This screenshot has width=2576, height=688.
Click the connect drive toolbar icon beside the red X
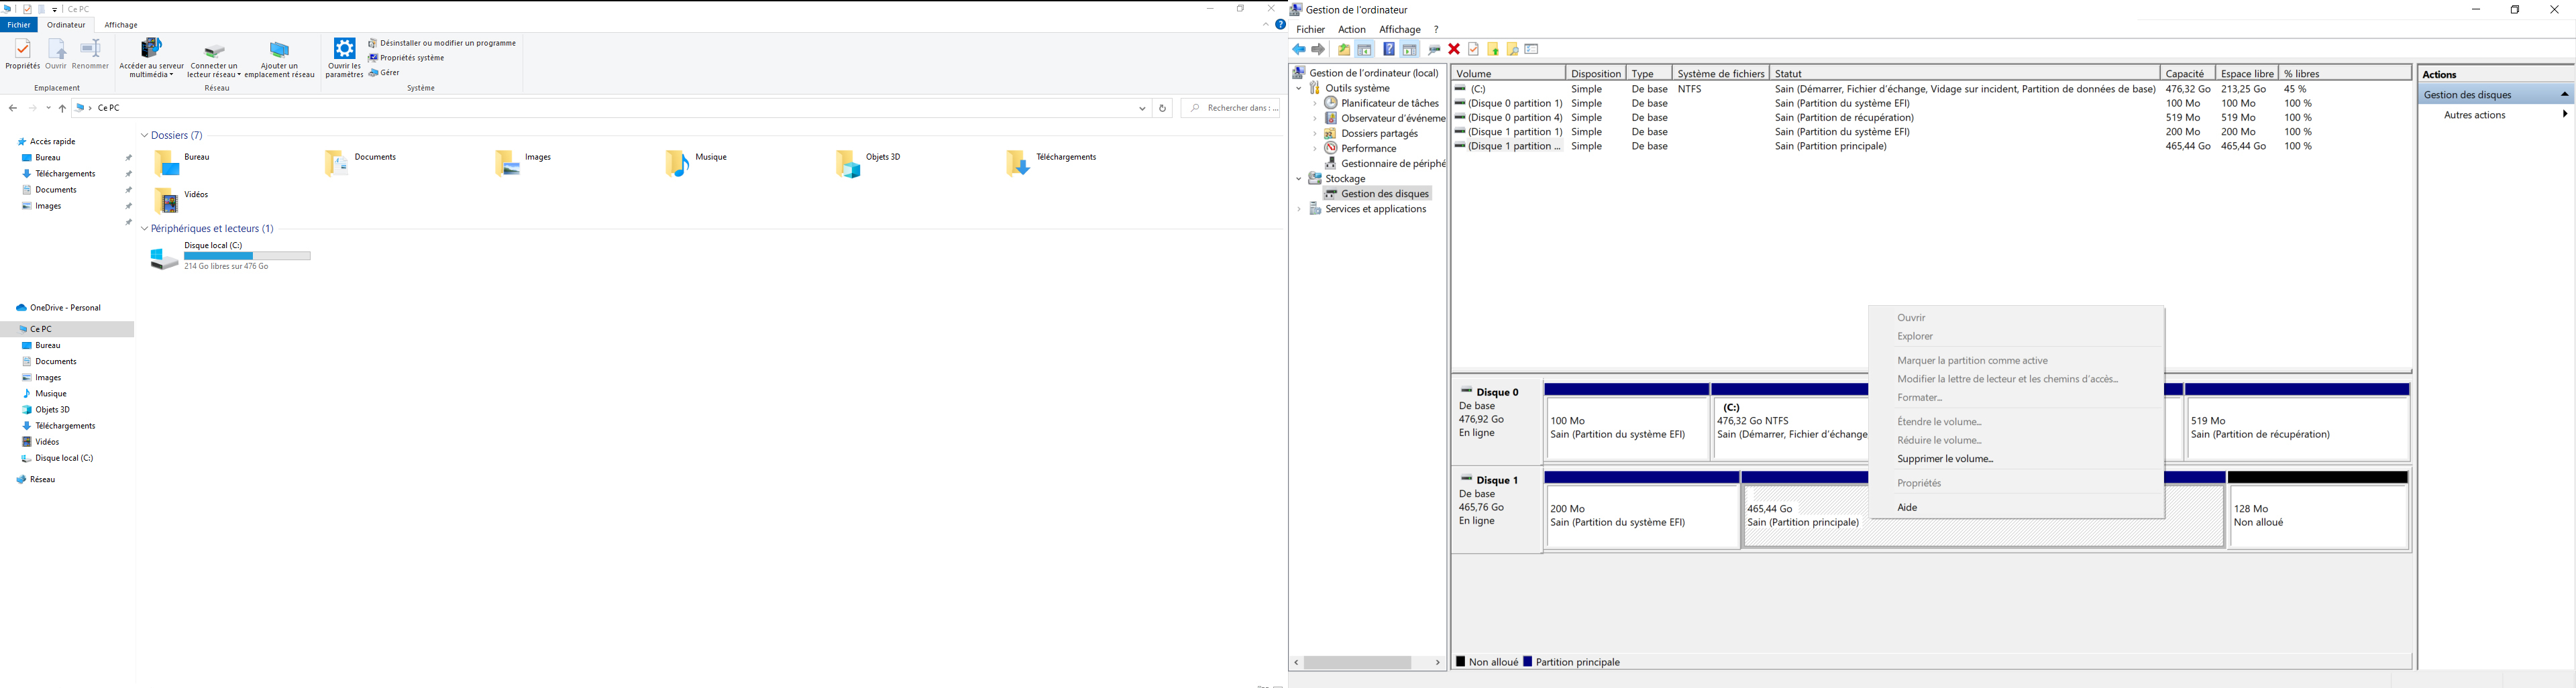point(1434,50)
